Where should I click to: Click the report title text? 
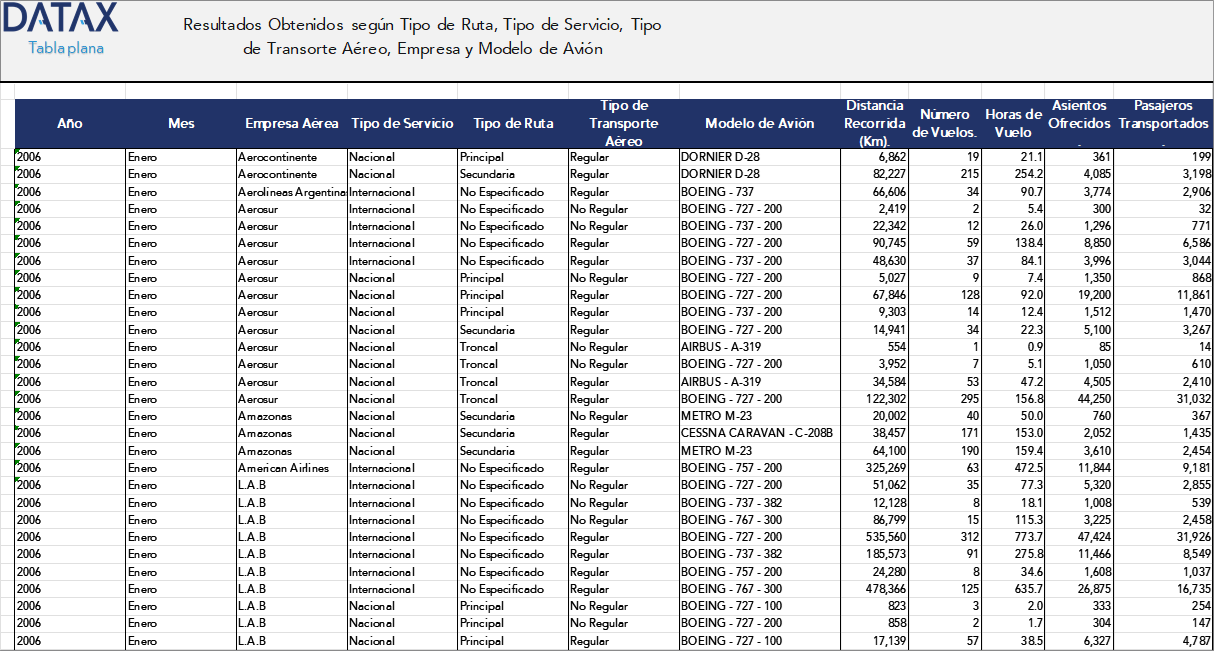(420, 33)
